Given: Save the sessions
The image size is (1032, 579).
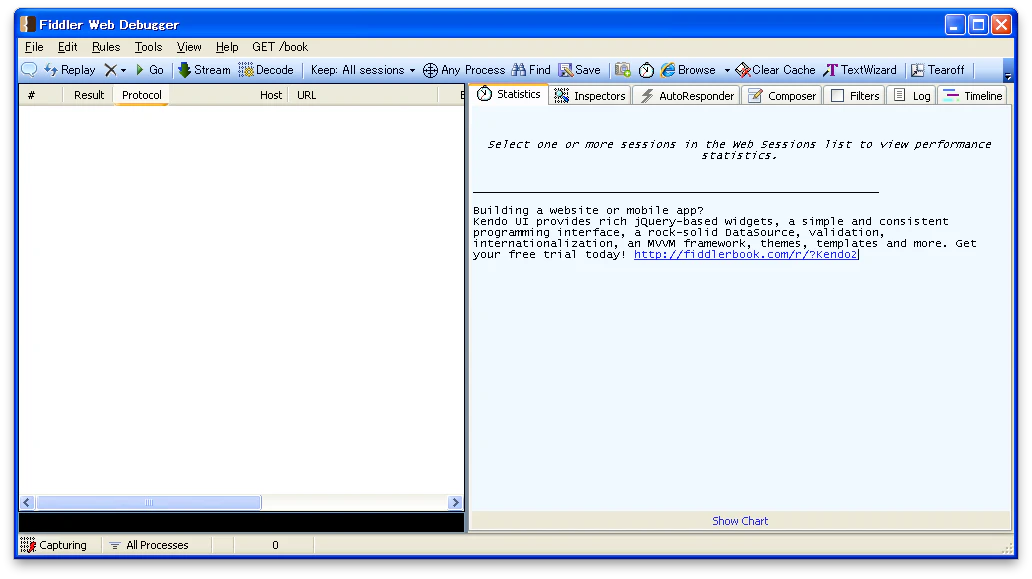Looking at the screenshot, I should 579,70.
